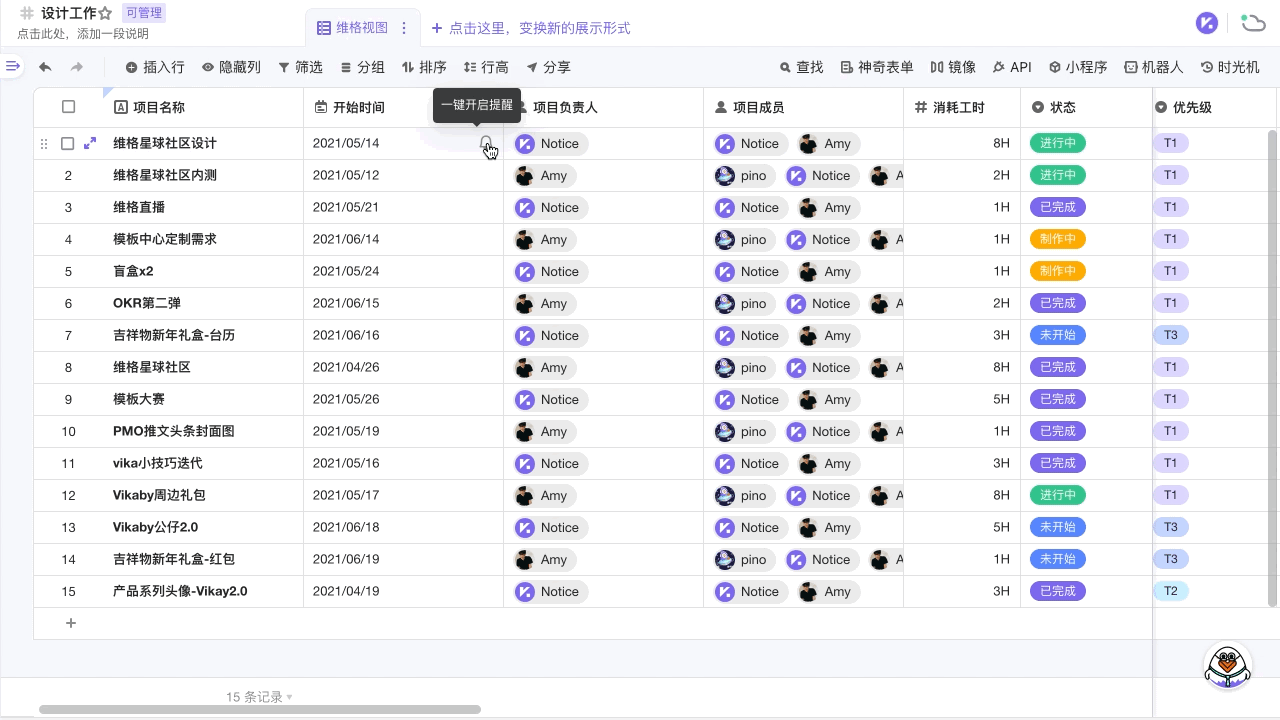Expand the 15 条记录 statistics dropdown
The image size is (1280, 720).
259,697
